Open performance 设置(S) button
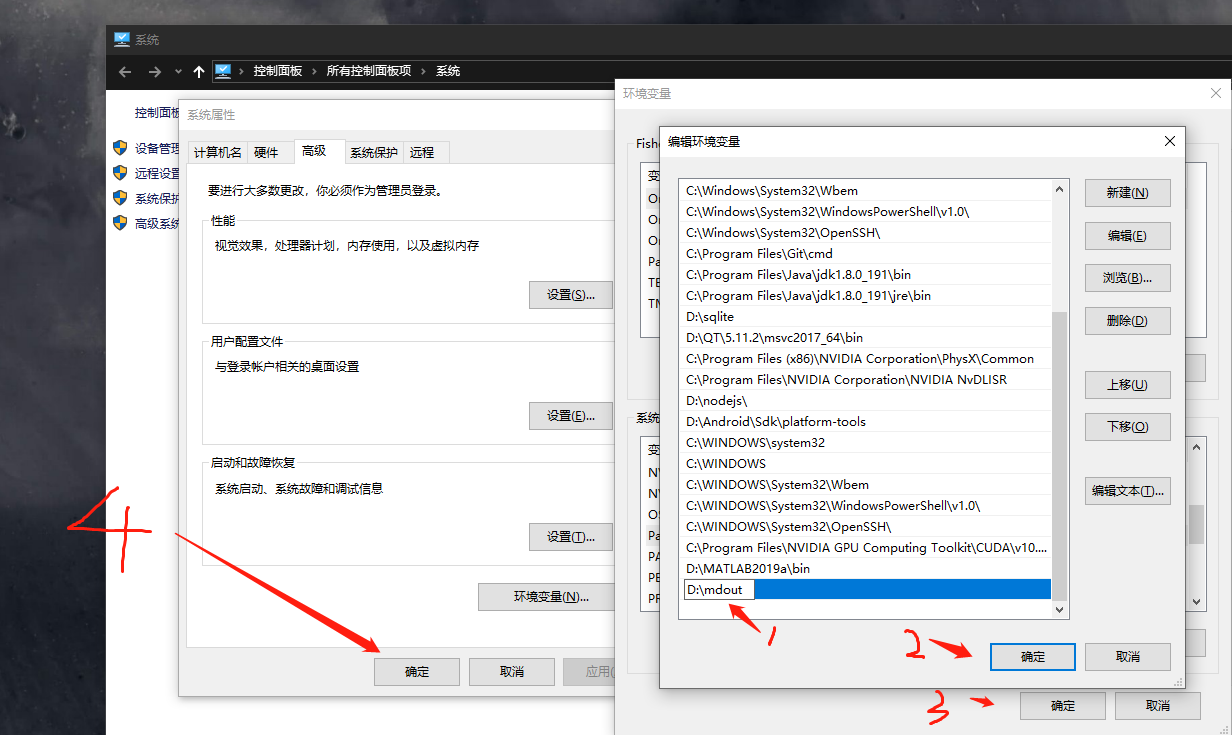 pyautogui.click(x=570, y=295)
